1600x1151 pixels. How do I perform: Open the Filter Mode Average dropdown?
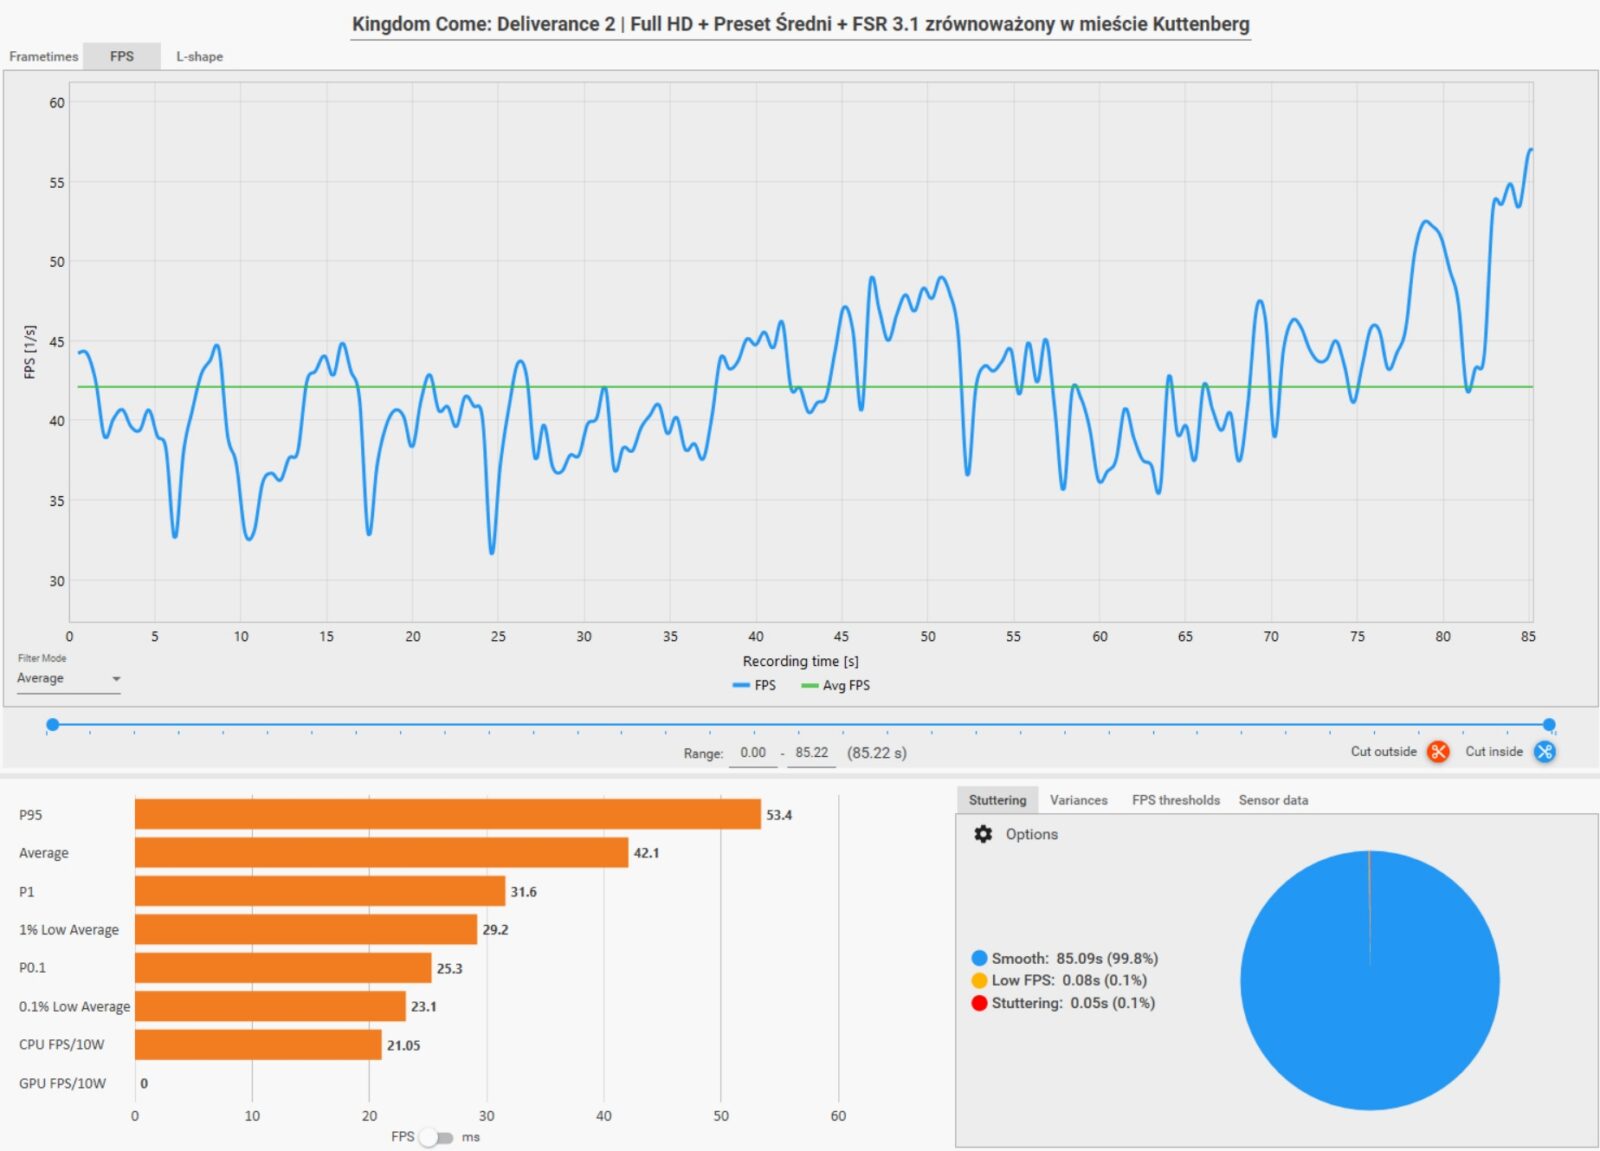pos(68,679)
